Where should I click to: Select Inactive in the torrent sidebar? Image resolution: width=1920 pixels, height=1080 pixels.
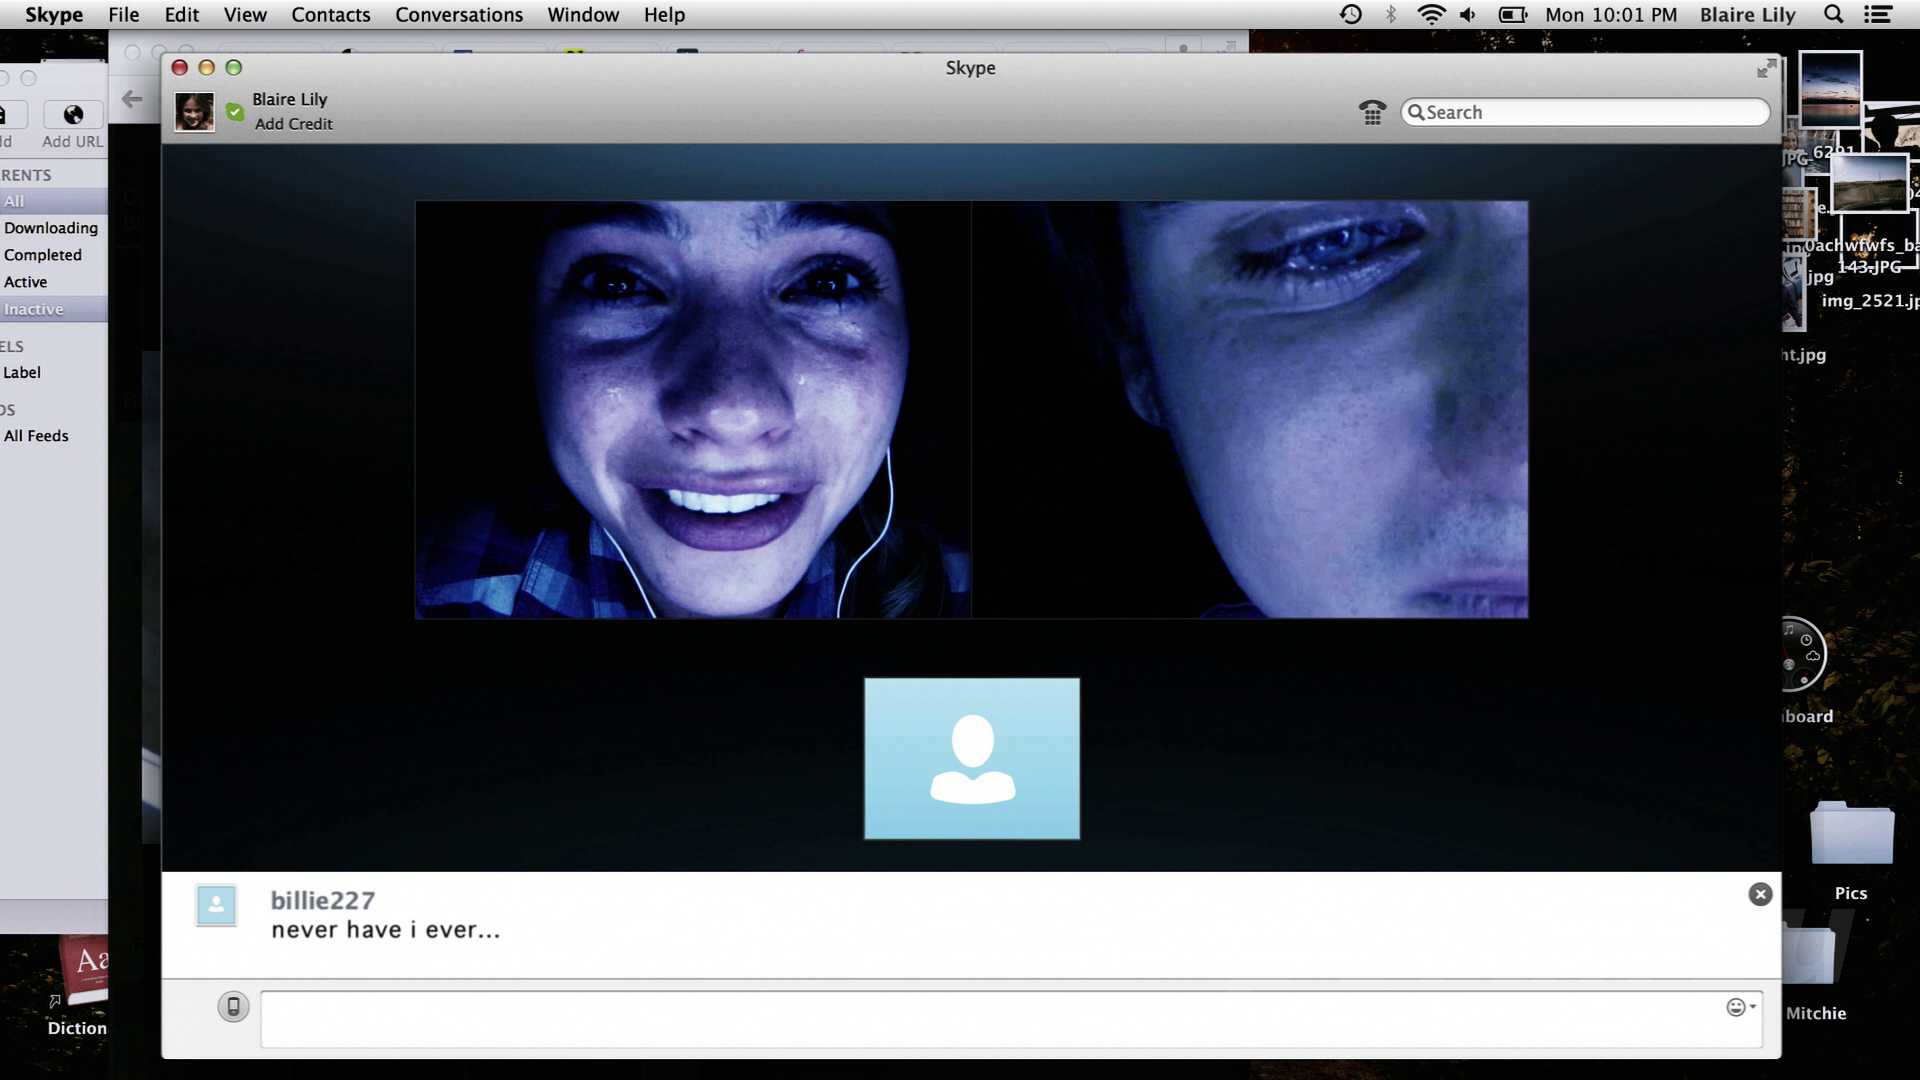coord(54,309)
